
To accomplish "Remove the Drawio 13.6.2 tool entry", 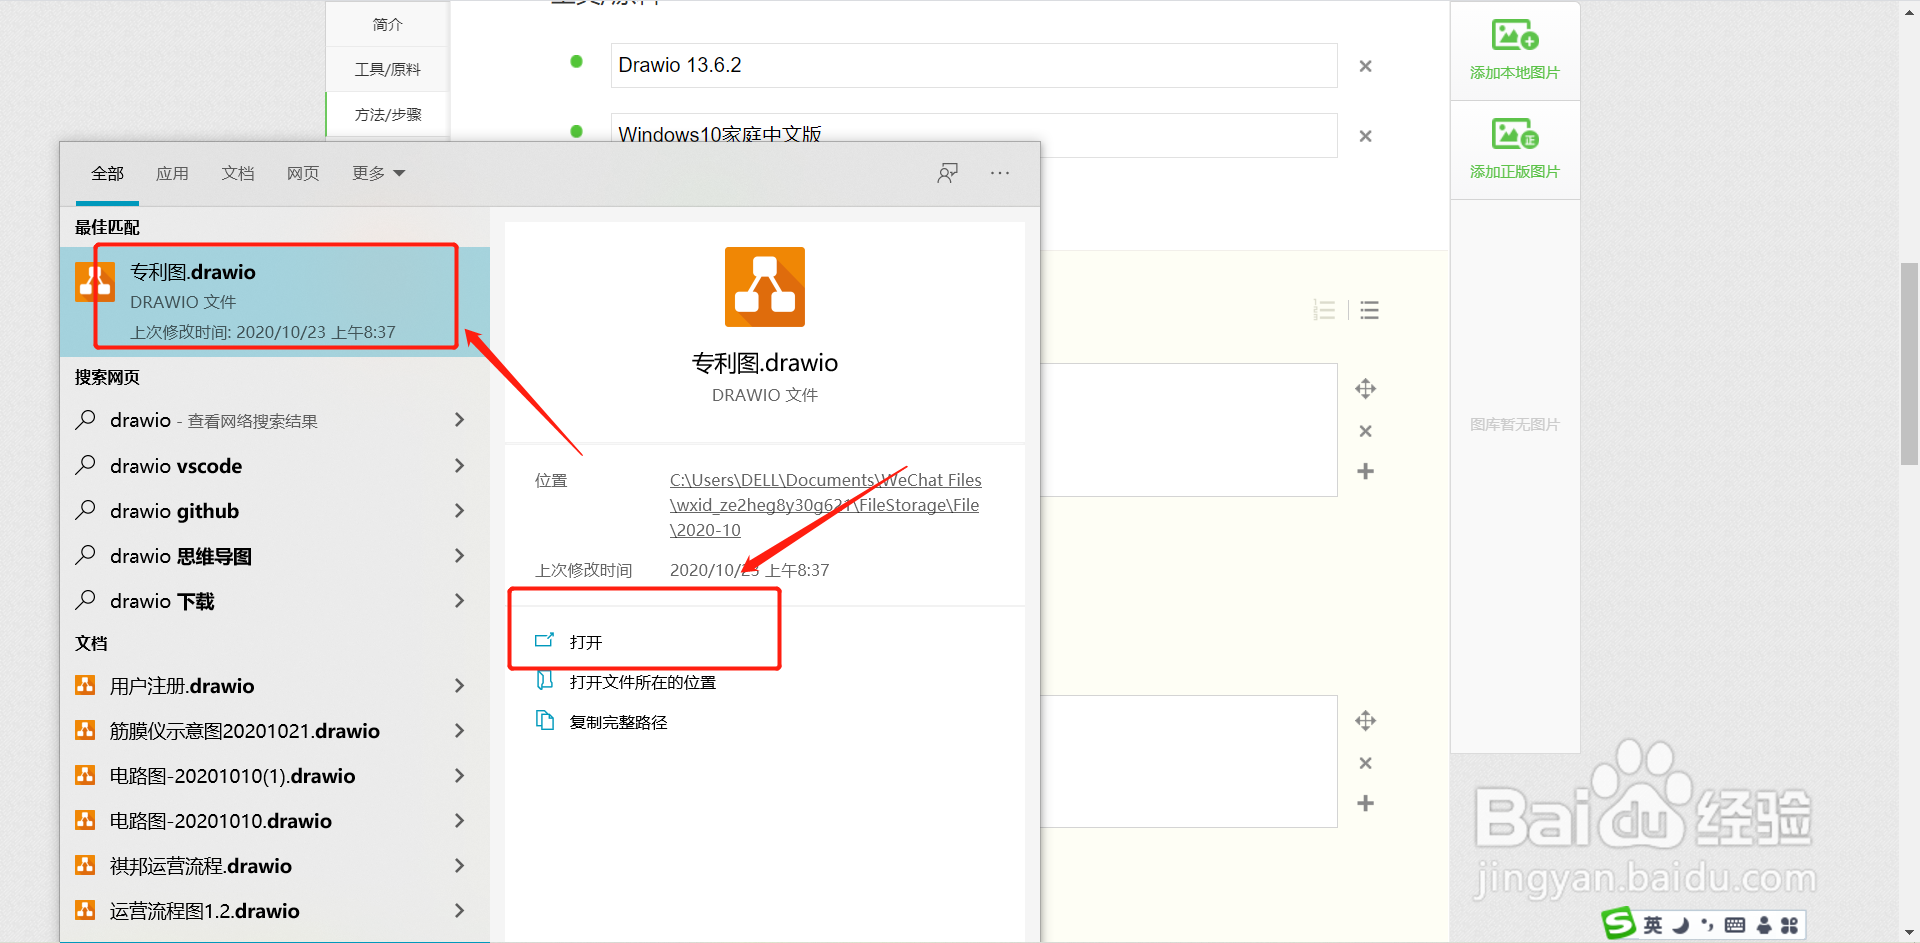I will click(1365, 66).
